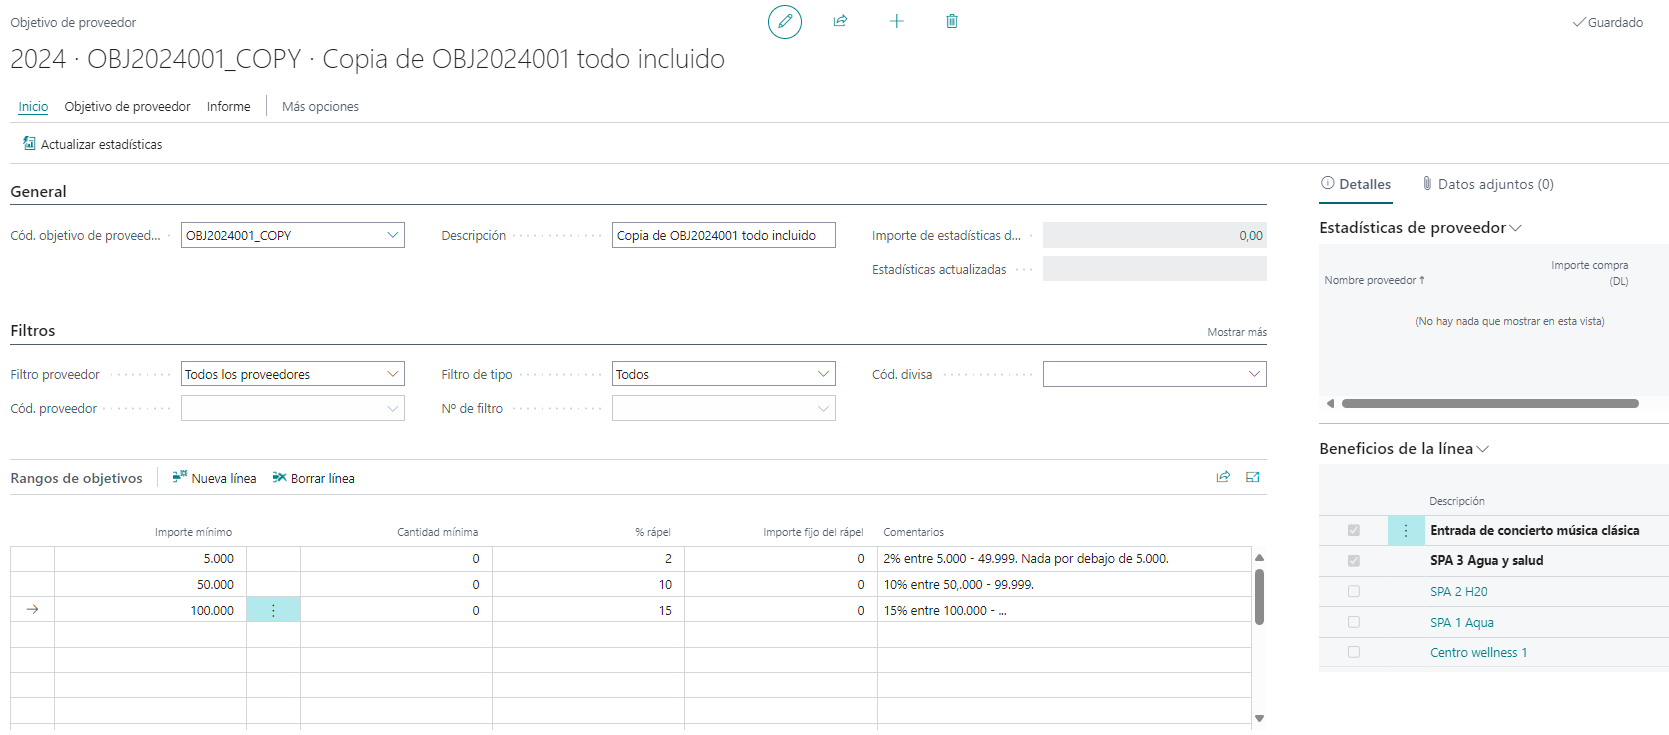Click the Importe compra (DL) column header
This screenshot has width=1669, height=735.
[1589, 273]
